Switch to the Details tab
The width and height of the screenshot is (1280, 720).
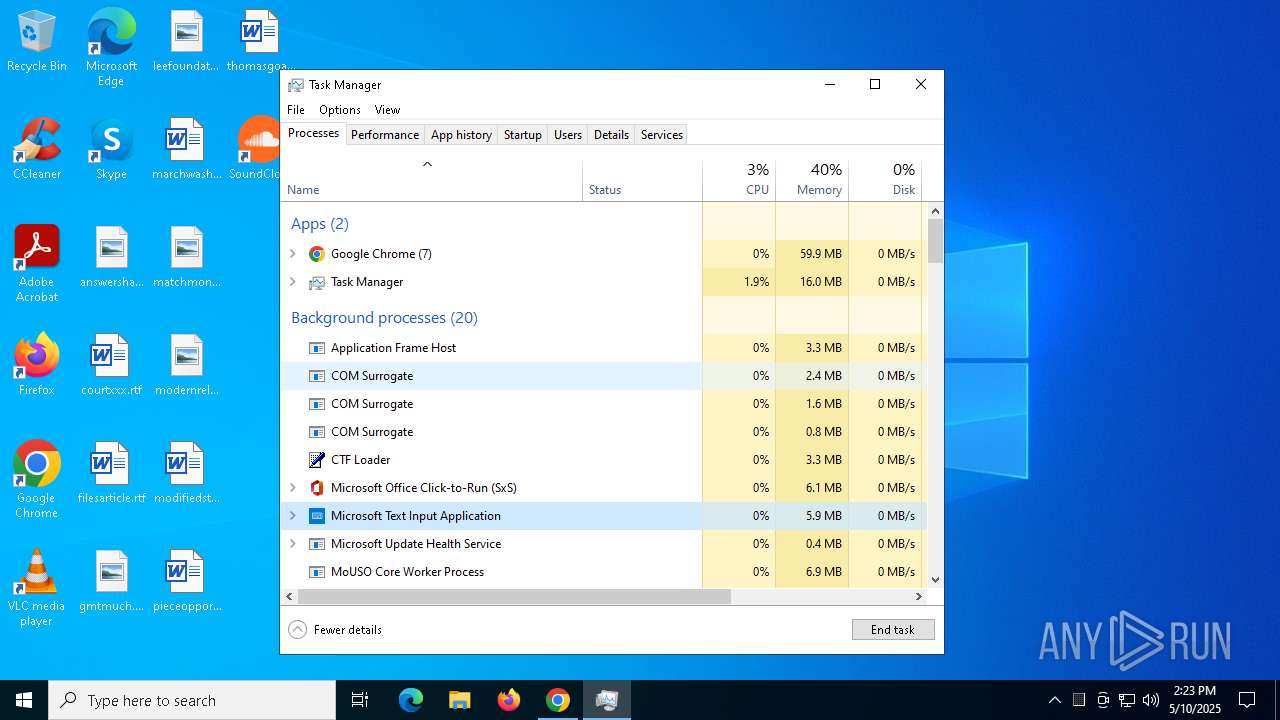pyautogui.click(x=611, y=135)
